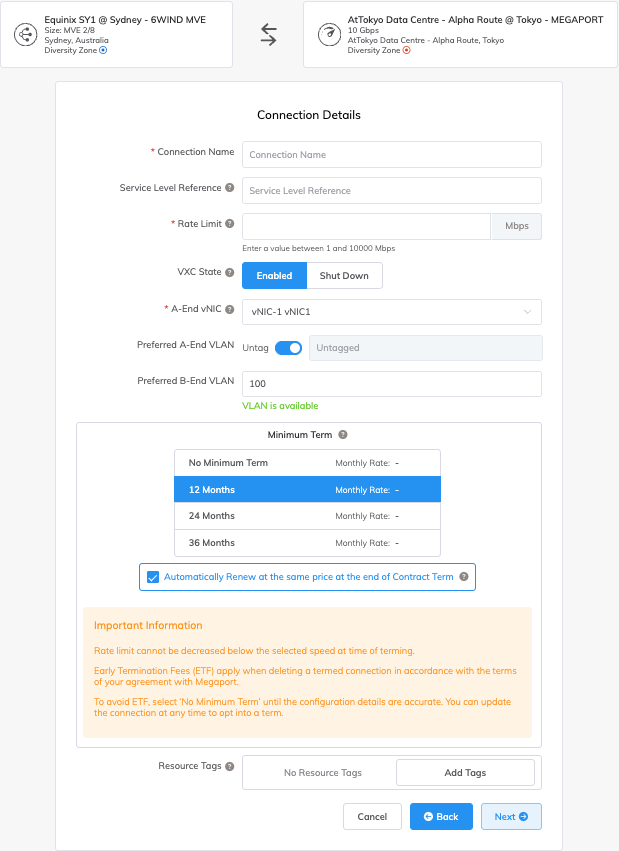Open the A-End vNIC dropdown
619x851 pixels.
(391, 312)
